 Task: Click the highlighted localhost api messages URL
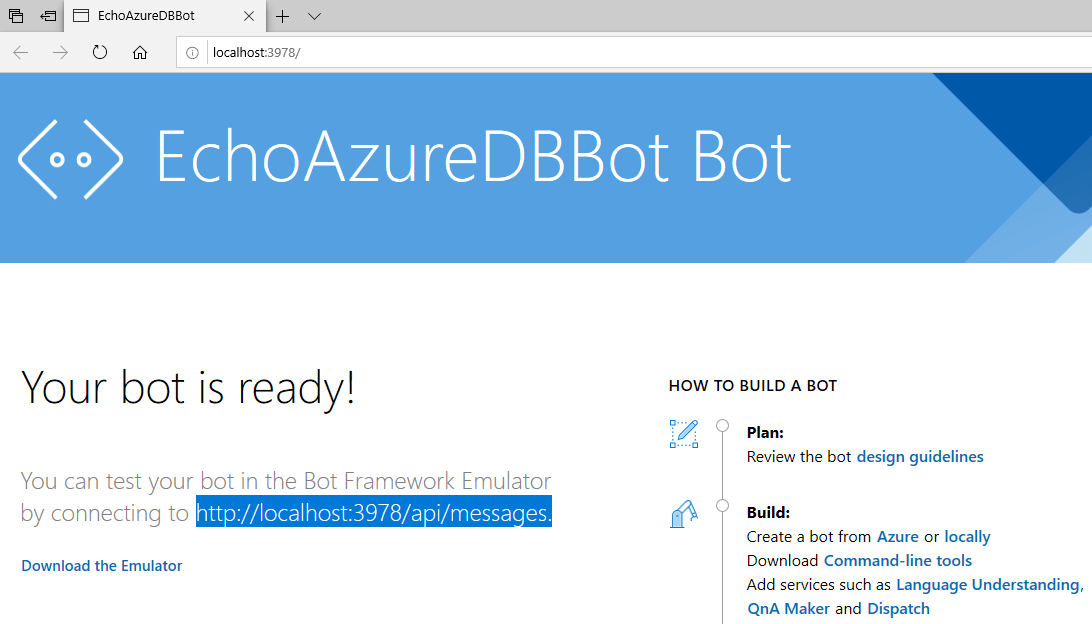pyautogui.click(x=373, y=513)
